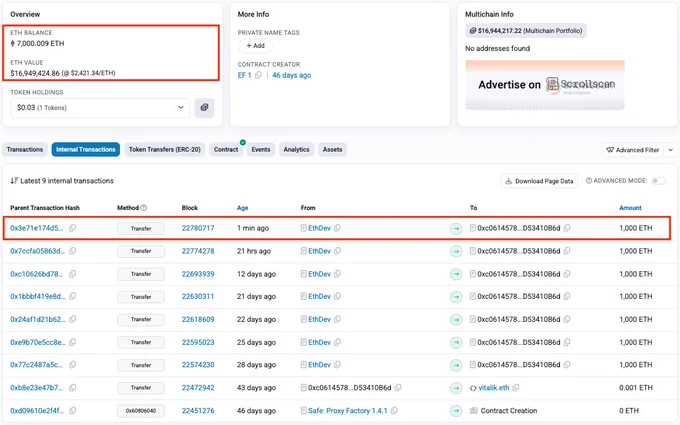The image size is (680, 425).
Task: Copy the contract creator EF 1 address
Action: click(258, 75)
